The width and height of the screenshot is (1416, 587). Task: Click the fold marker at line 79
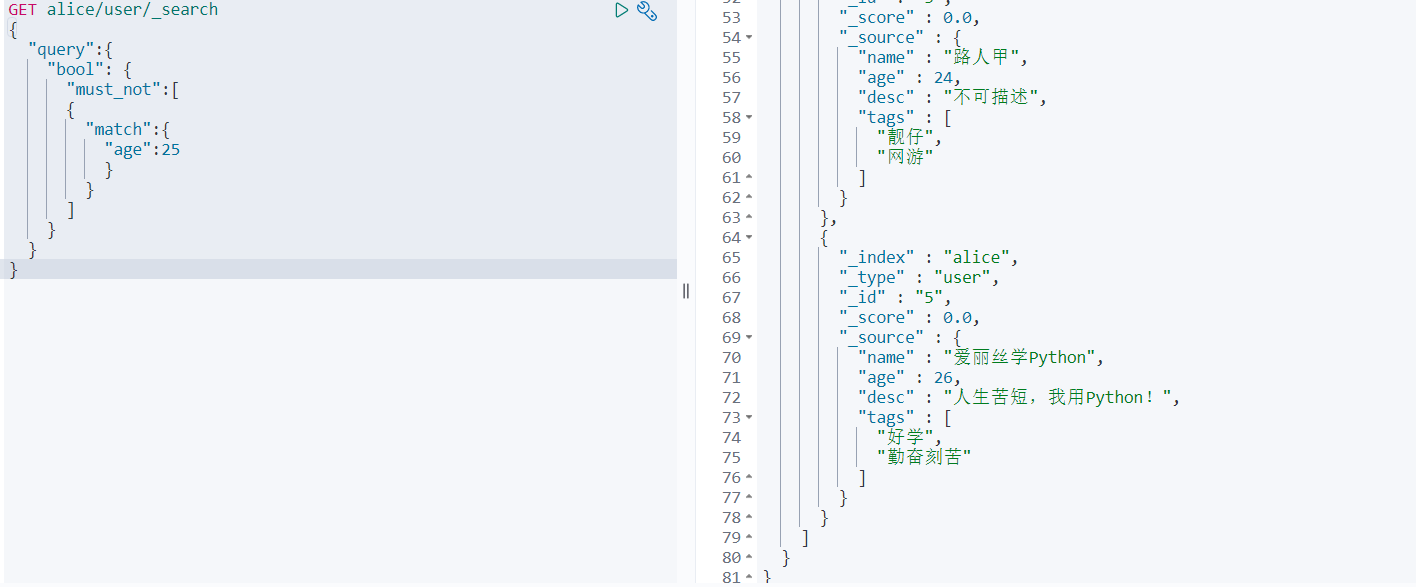pos(749,538)
